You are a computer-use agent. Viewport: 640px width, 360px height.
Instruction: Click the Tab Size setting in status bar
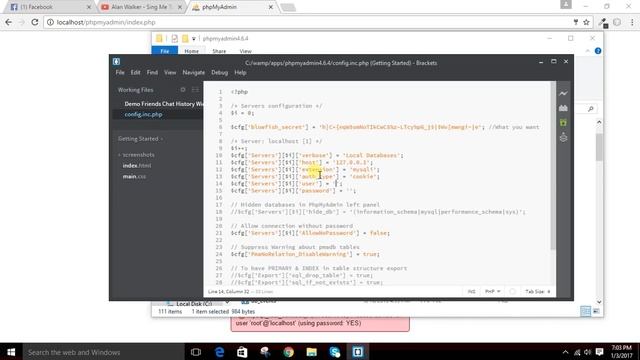538,291
